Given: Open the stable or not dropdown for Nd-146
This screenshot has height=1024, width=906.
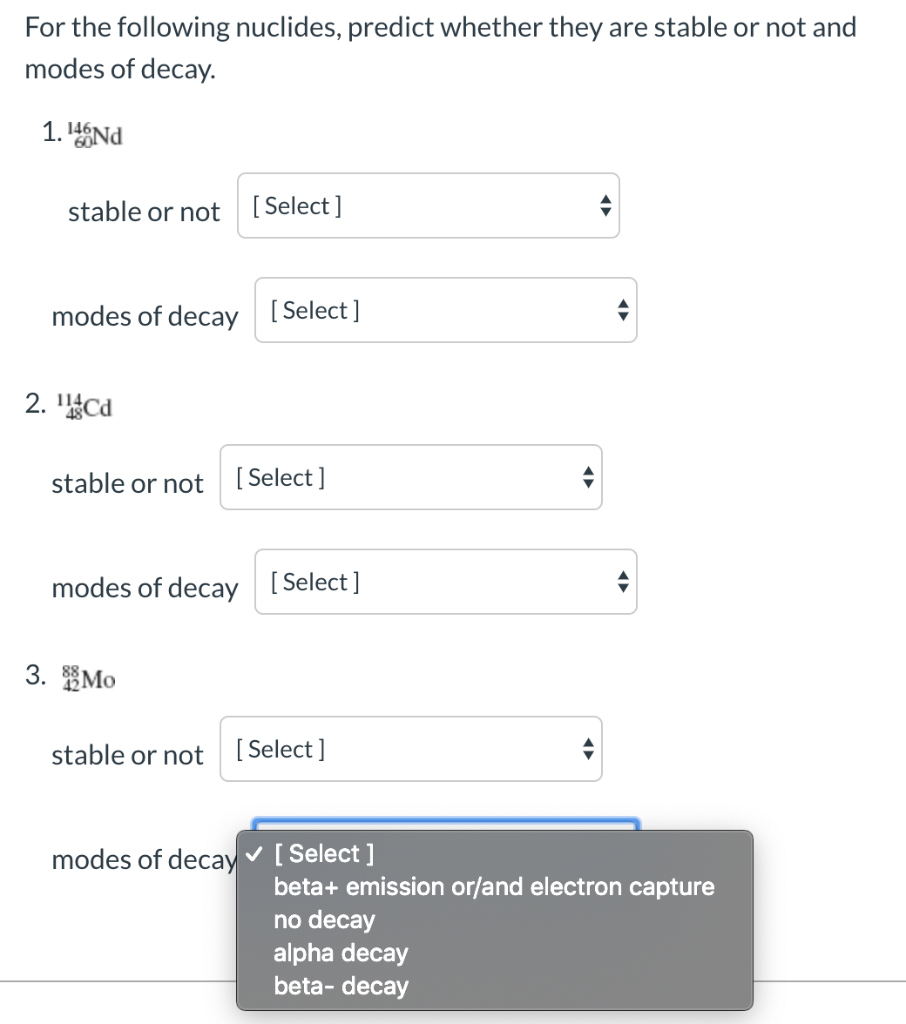Looking at the screenshot, I should click(428, 205).
